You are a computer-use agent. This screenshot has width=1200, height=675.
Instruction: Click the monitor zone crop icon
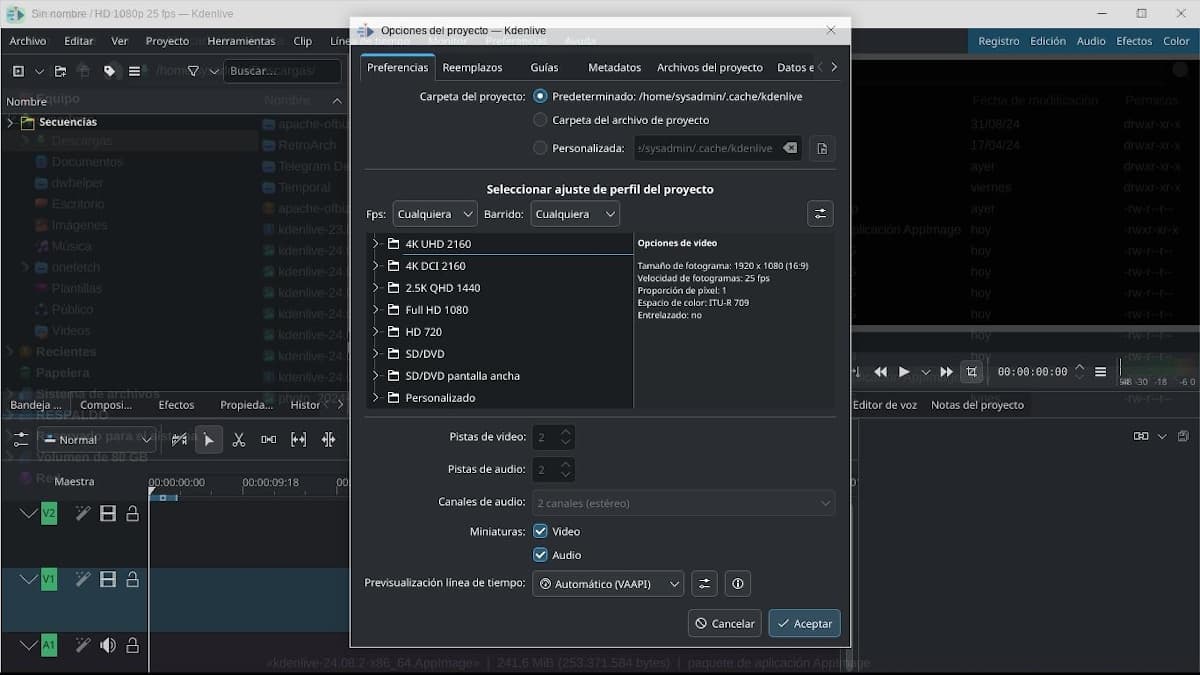971,371
